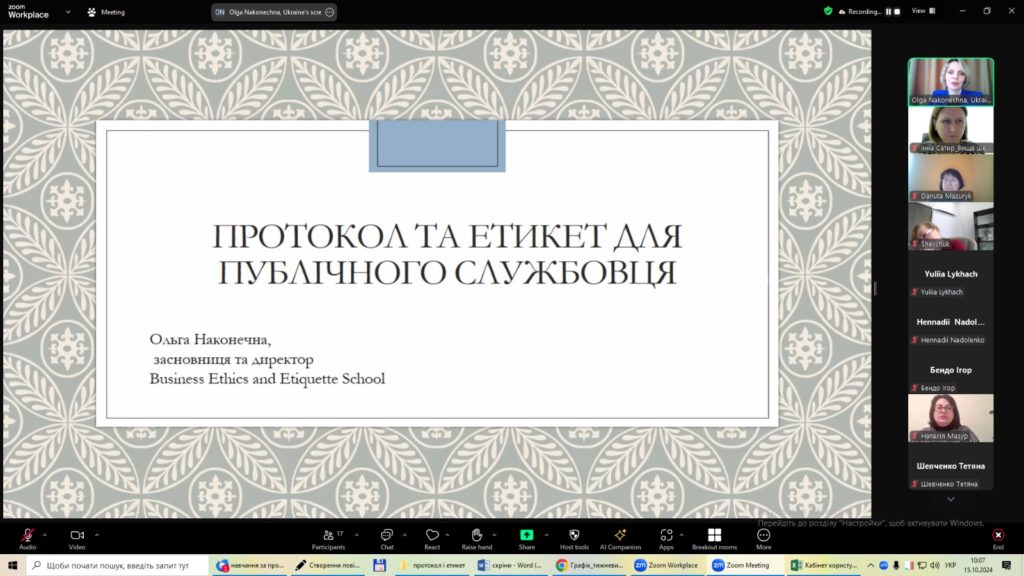Expand the Participants options caret
Image resolution: width=1024 pixels, height=576 pixels.
[357, 535]
